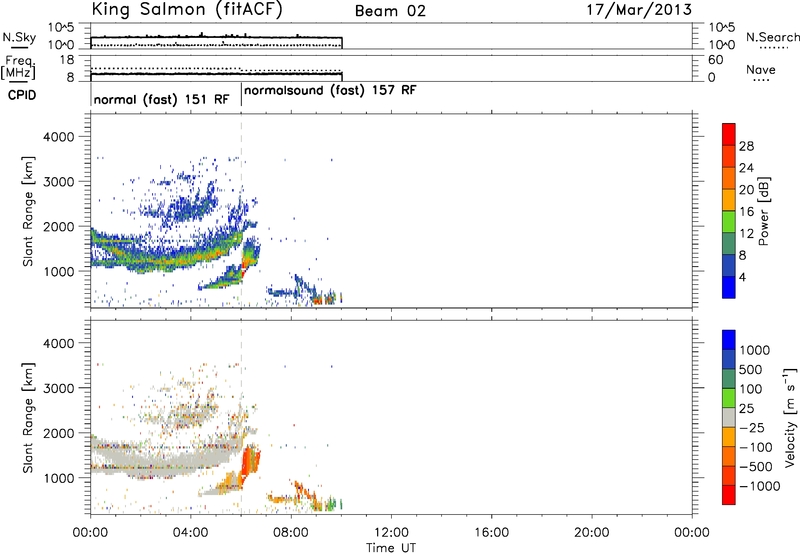The image size is (800, 554).
Task: Click the 12:00 time tick label
Action: (391, 533)
